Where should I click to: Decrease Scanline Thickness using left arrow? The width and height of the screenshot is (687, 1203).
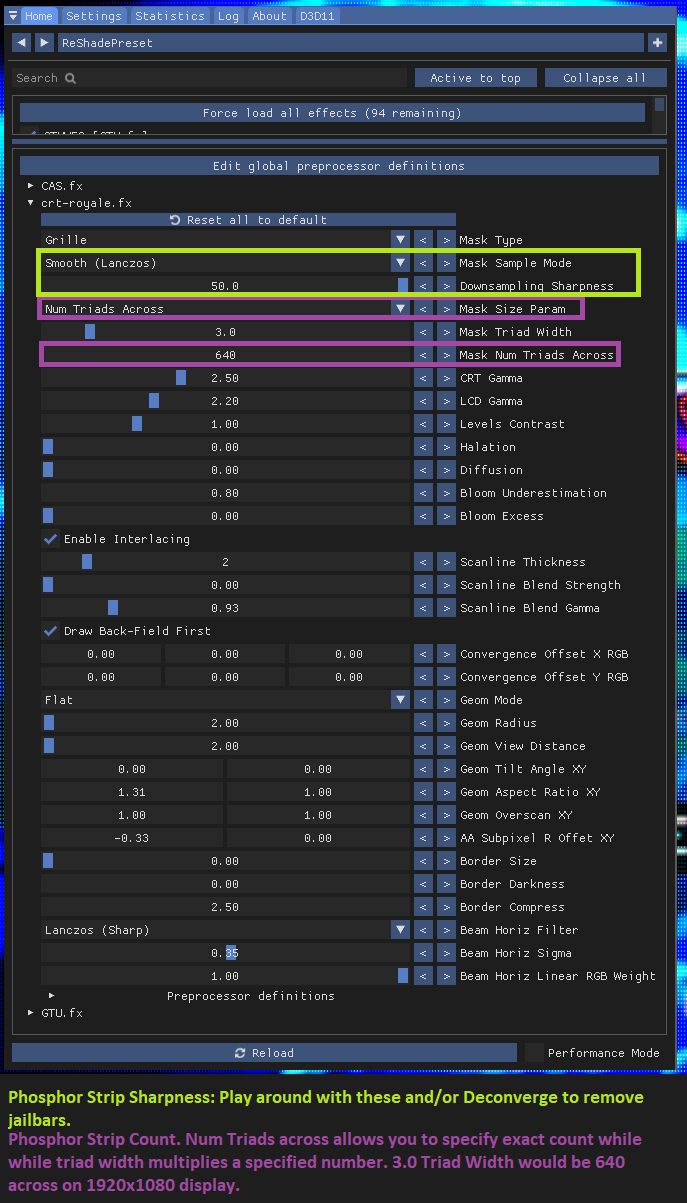tap(423, 562)
